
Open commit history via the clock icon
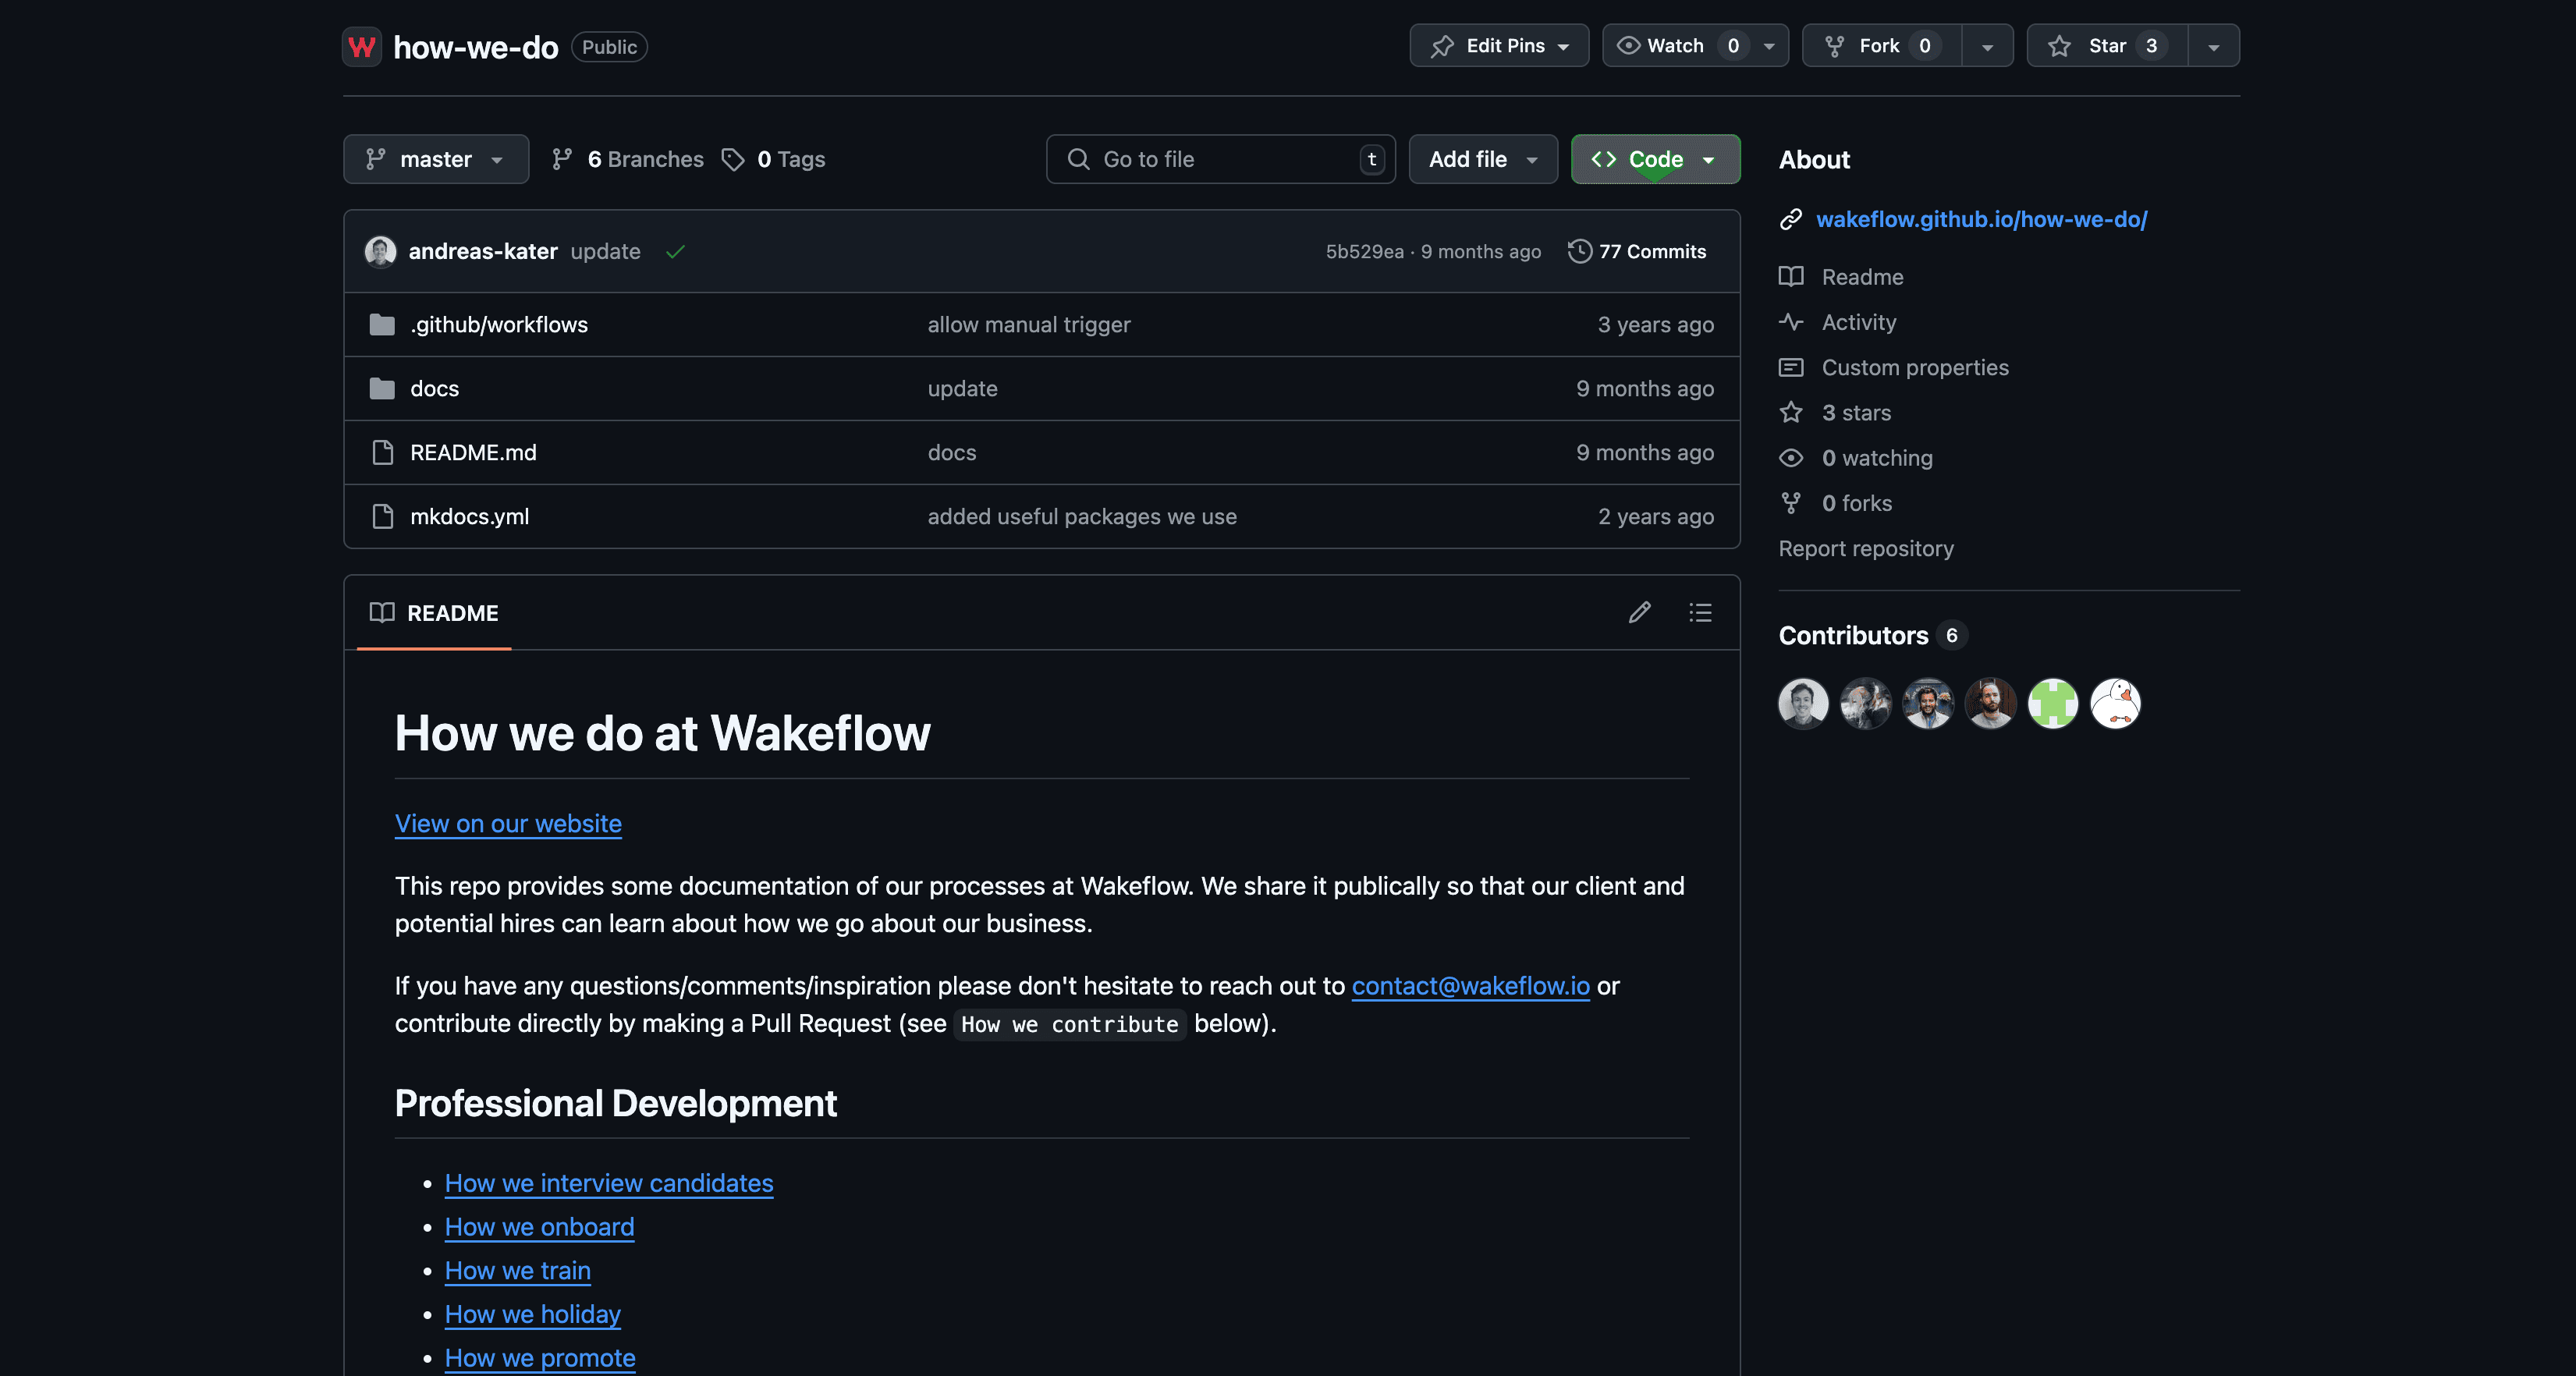point(1580,251)
